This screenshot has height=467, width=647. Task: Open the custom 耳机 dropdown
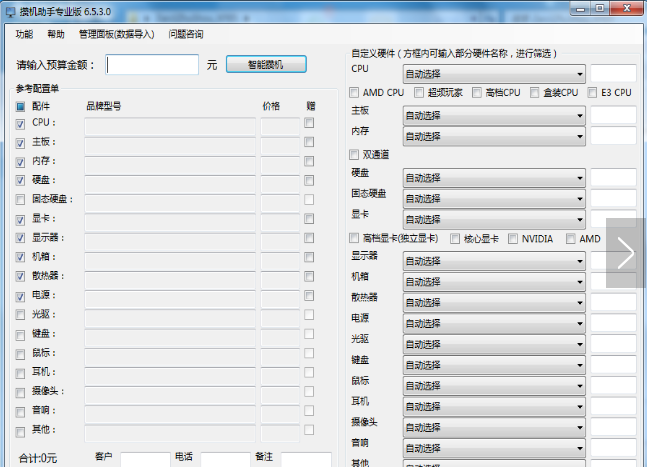[494, 407]
